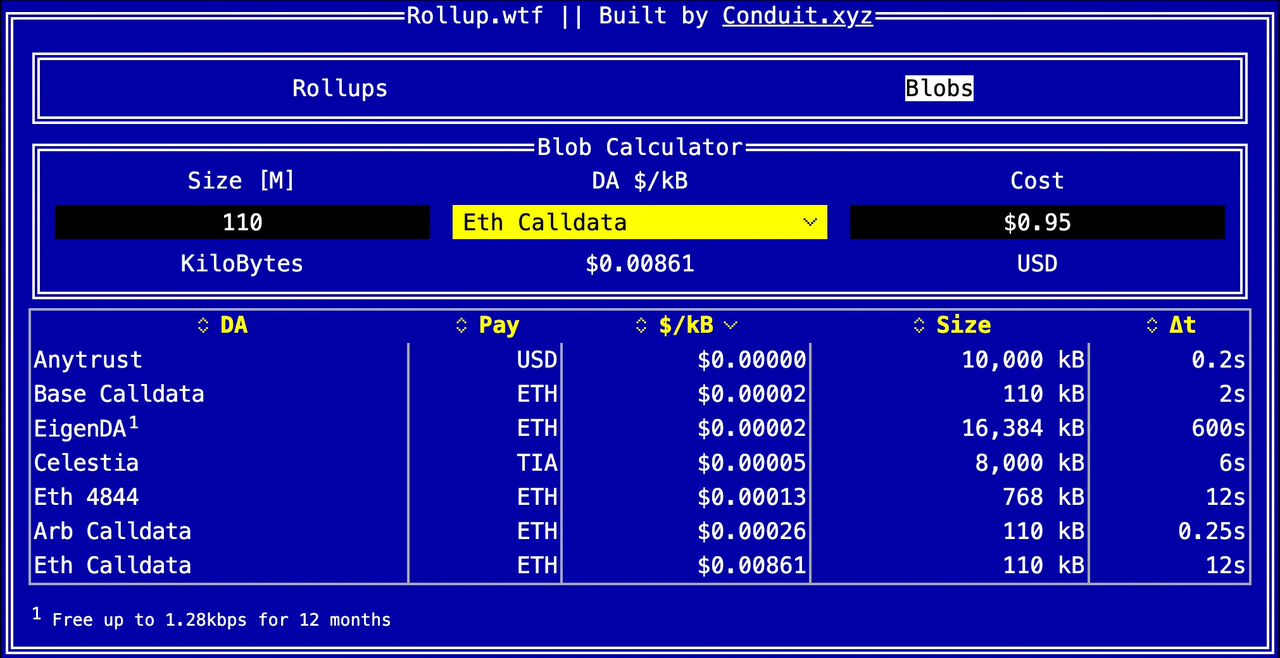
Task: Click the EigenDA footnote superscript 1
Action: (133, 422)
